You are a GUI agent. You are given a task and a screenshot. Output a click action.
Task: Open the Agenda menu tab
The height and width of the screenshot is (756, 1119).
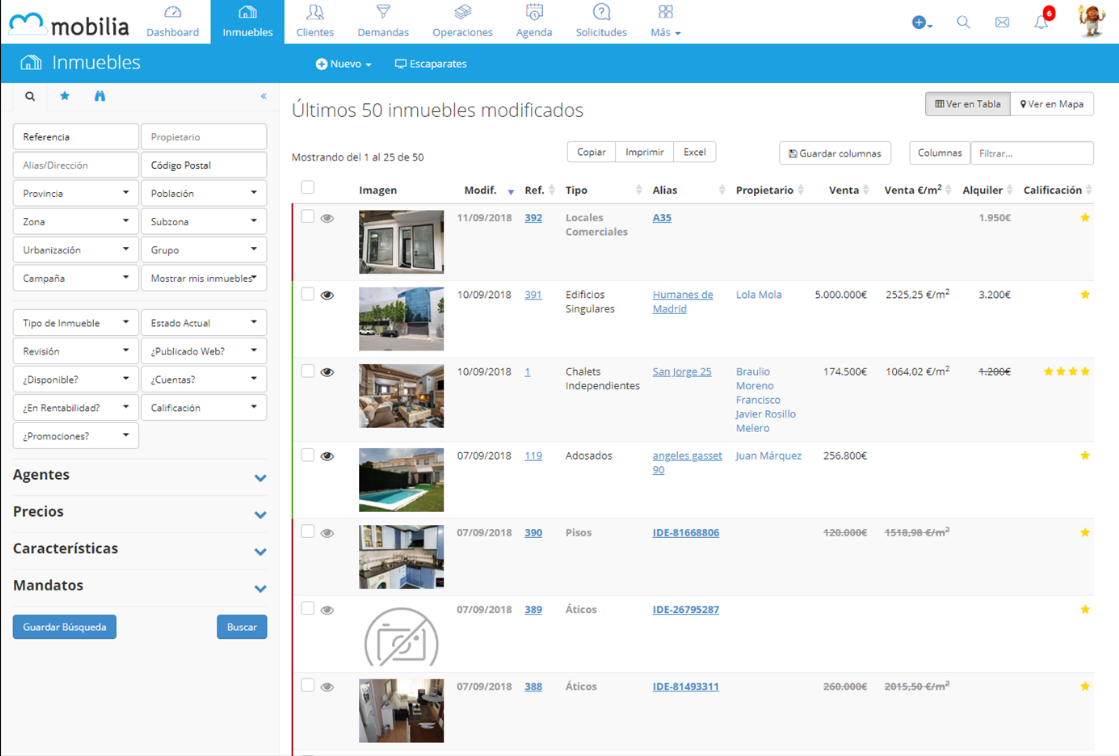534,22
